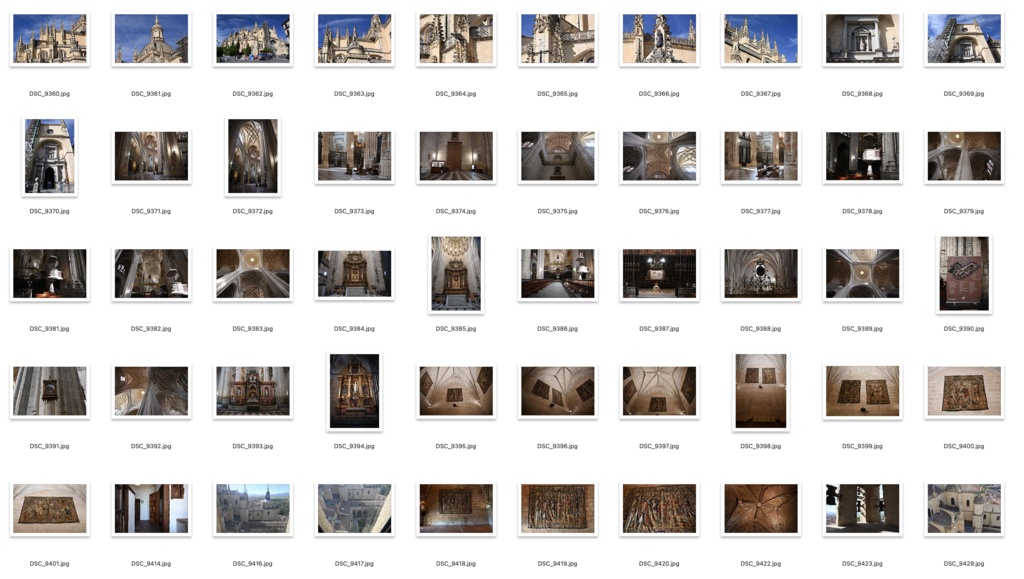Viewport: 1024px width, 579px height.
Task: Select the DSC_9369.jpg thumbnail
Action: [x=964, y=39]
